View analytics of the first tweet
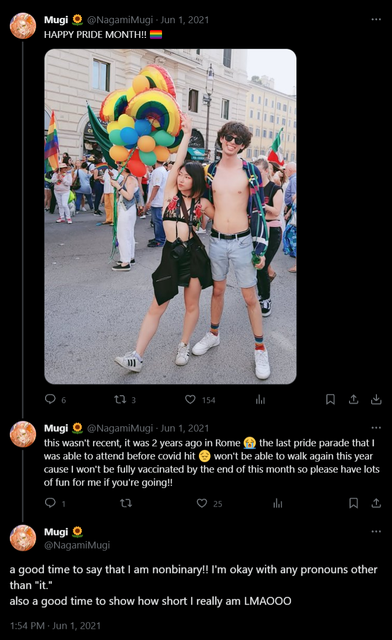The height and width of the screenshot is (640, 392). pos(261,399)
